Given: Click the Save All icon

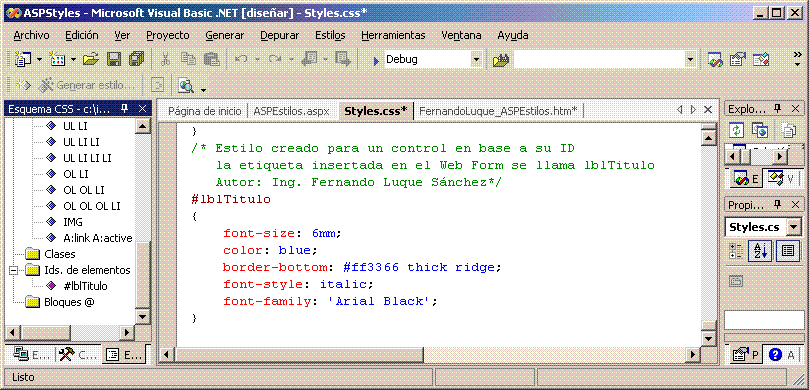Looking at the screenshot, I should pos(137,59).
